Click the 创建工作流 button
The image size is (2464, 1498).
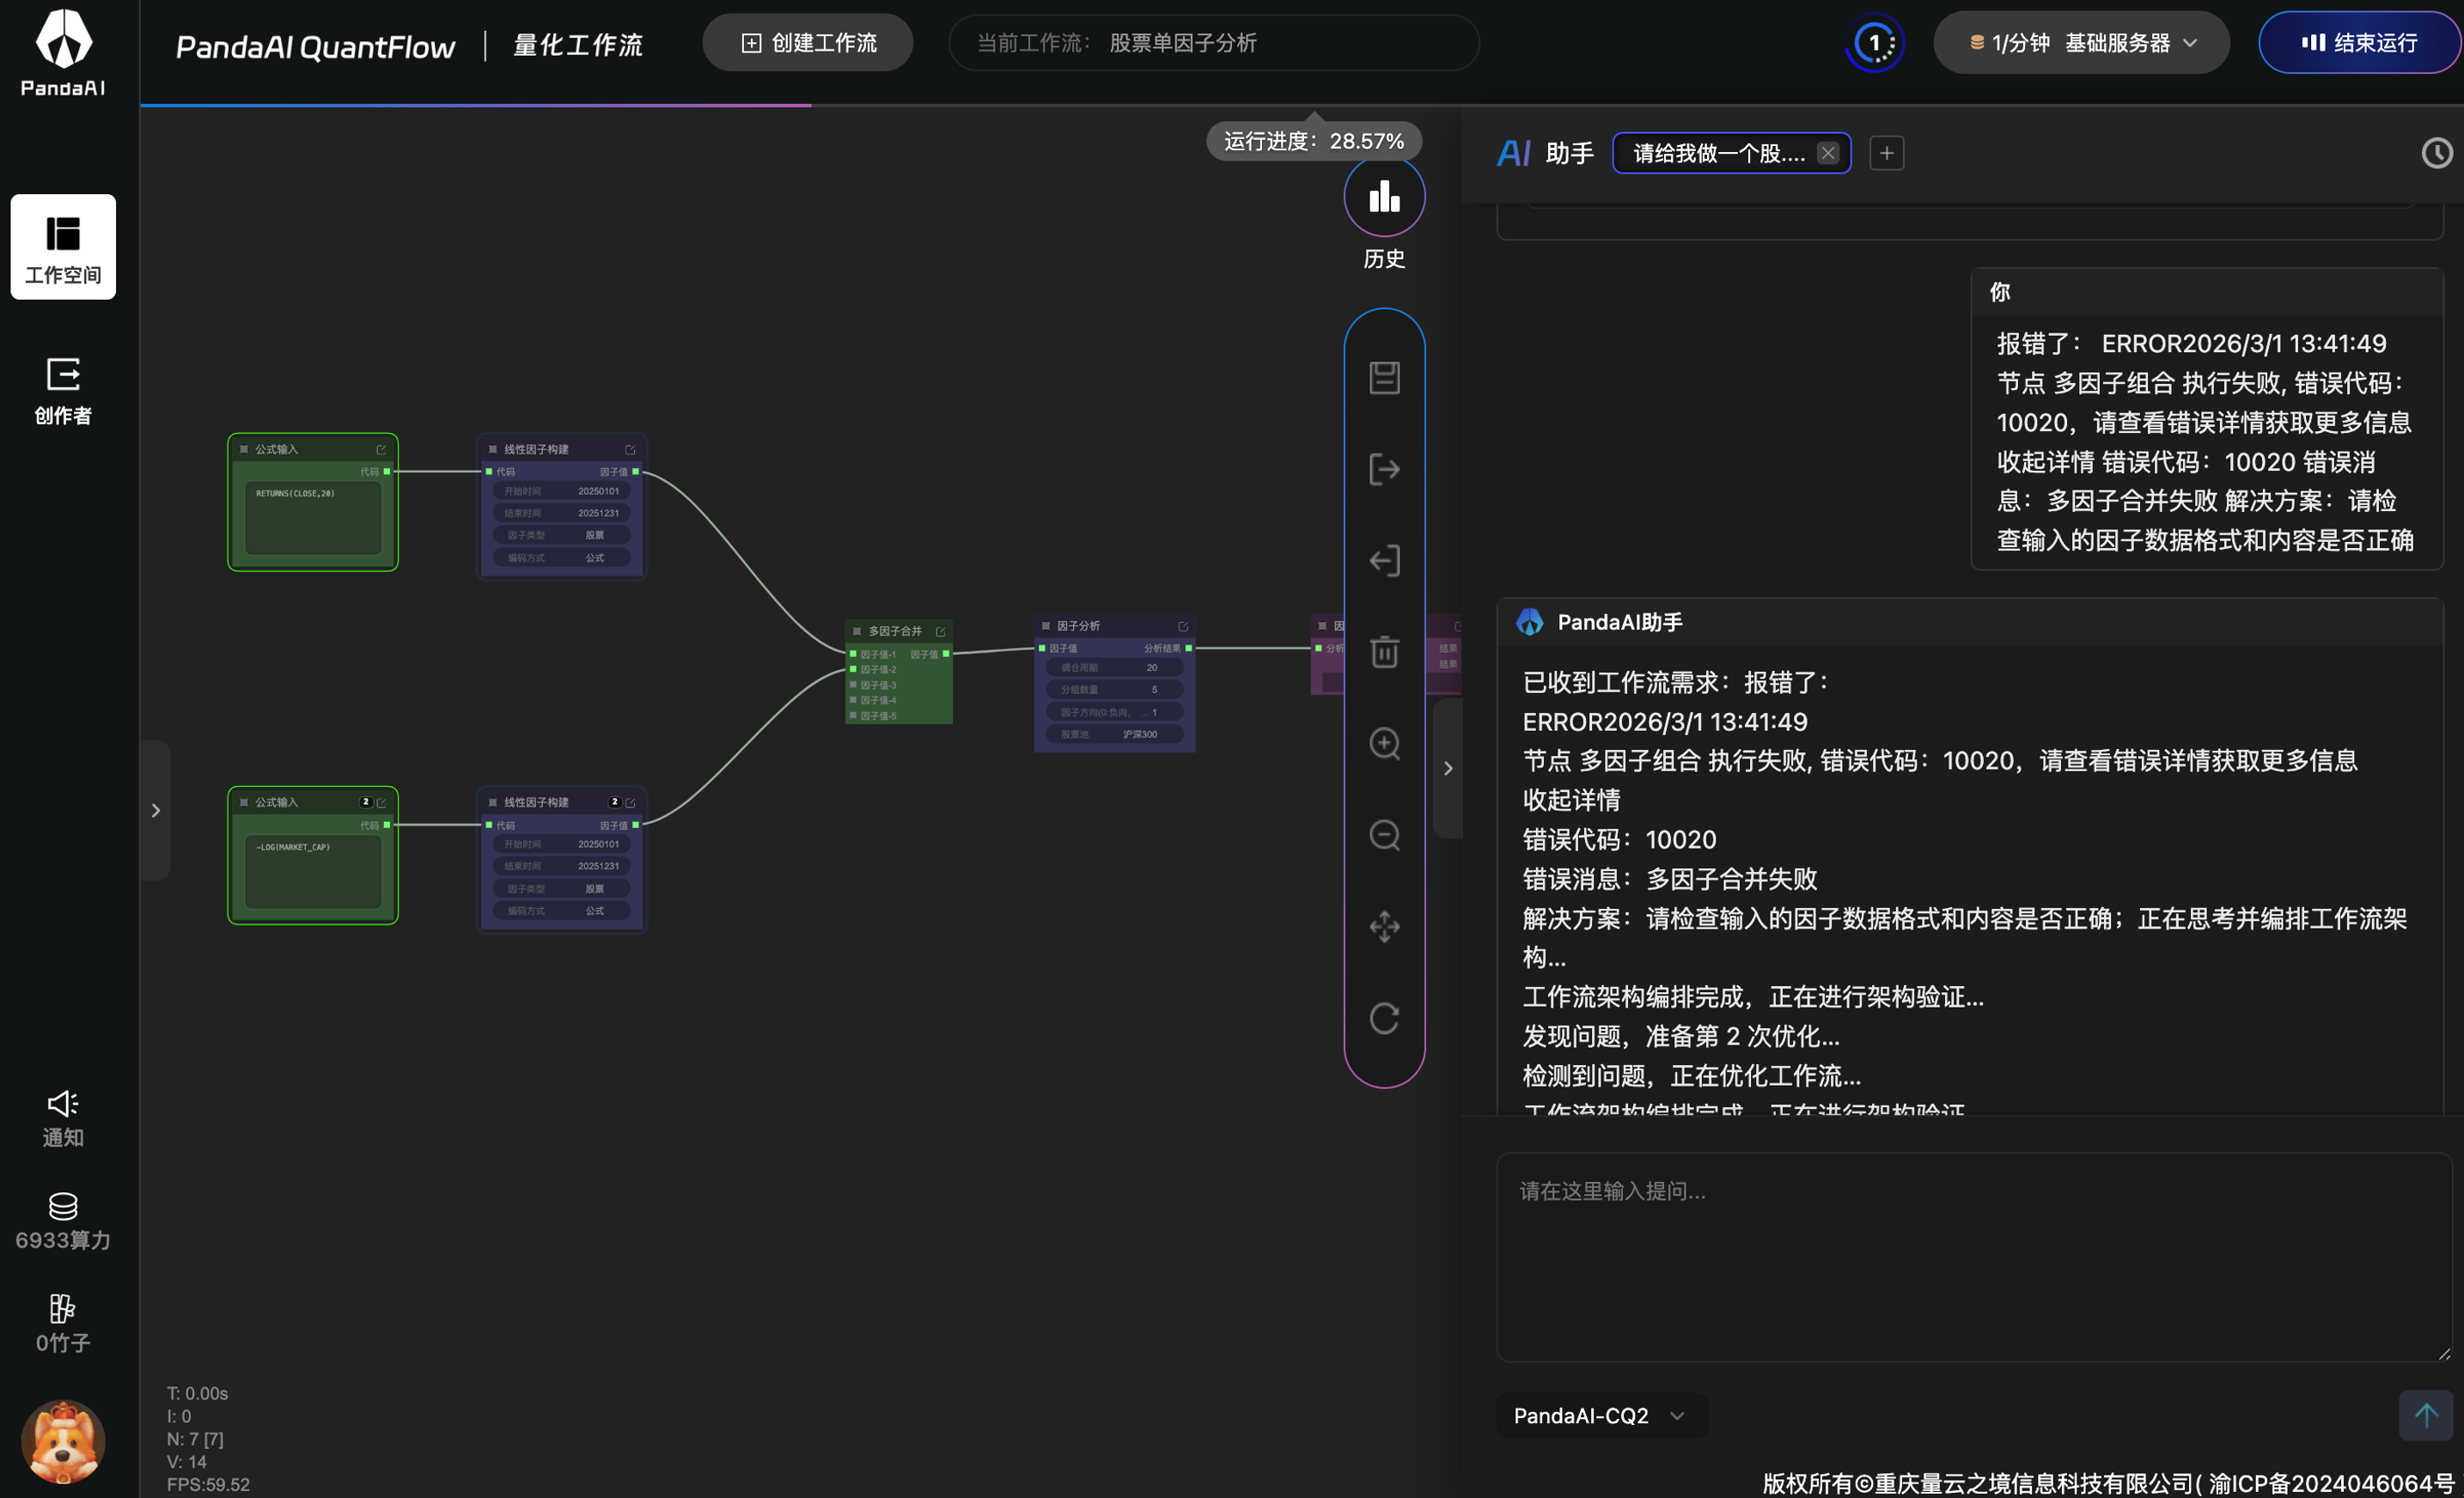pos(808,43)
